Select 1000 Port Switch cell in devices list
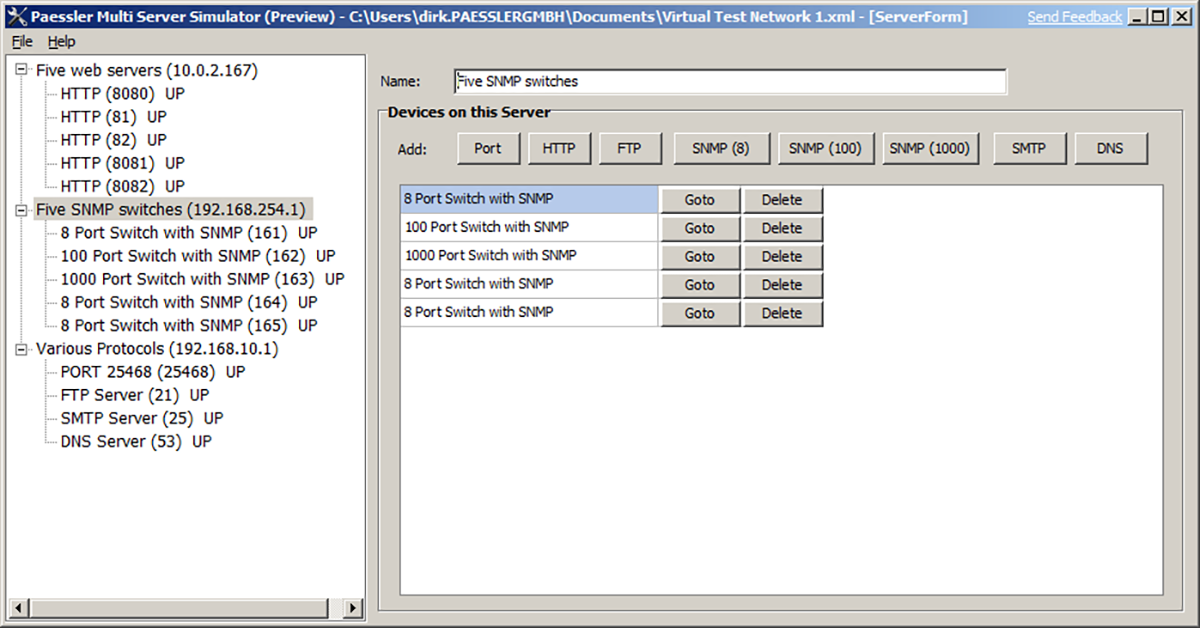1200x628 pixels. [x=529, y=256]
